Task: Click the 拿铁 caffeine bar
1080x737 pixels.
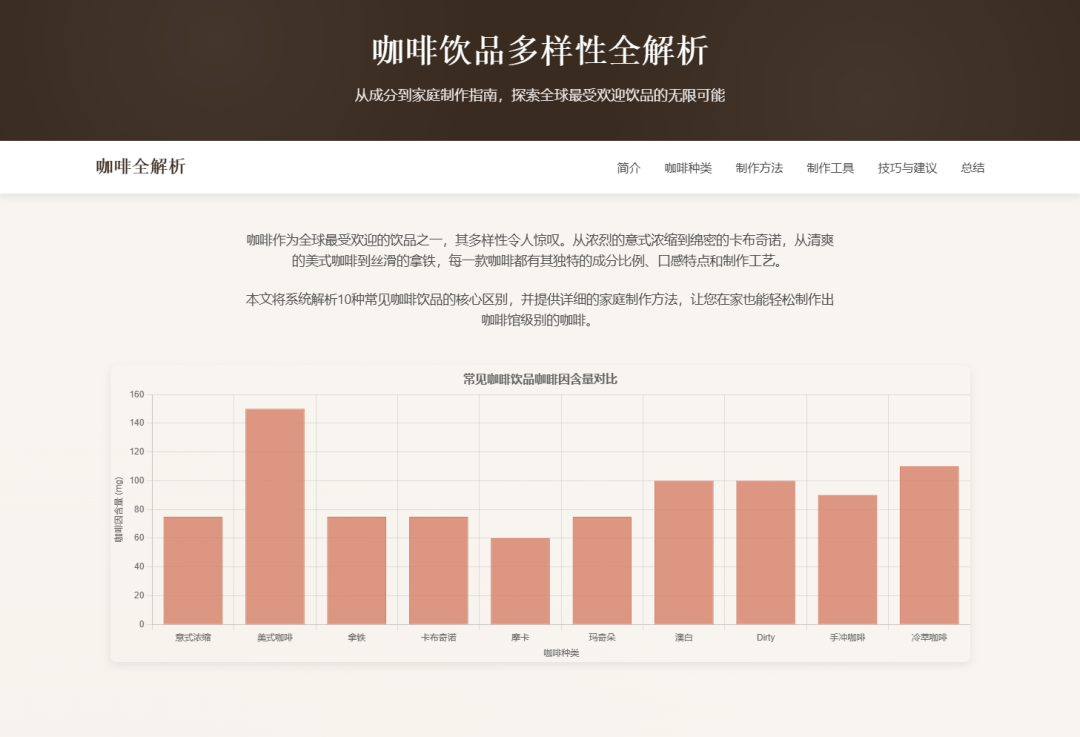Action: tap(357, 570)
